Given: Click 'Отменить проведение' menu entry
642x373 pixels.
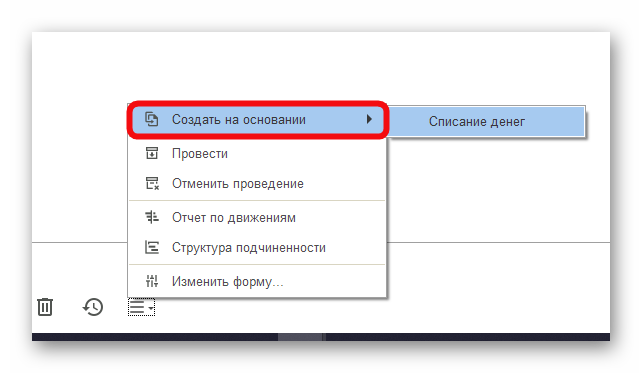Looking at the screenshot, I should click(257, 183).
